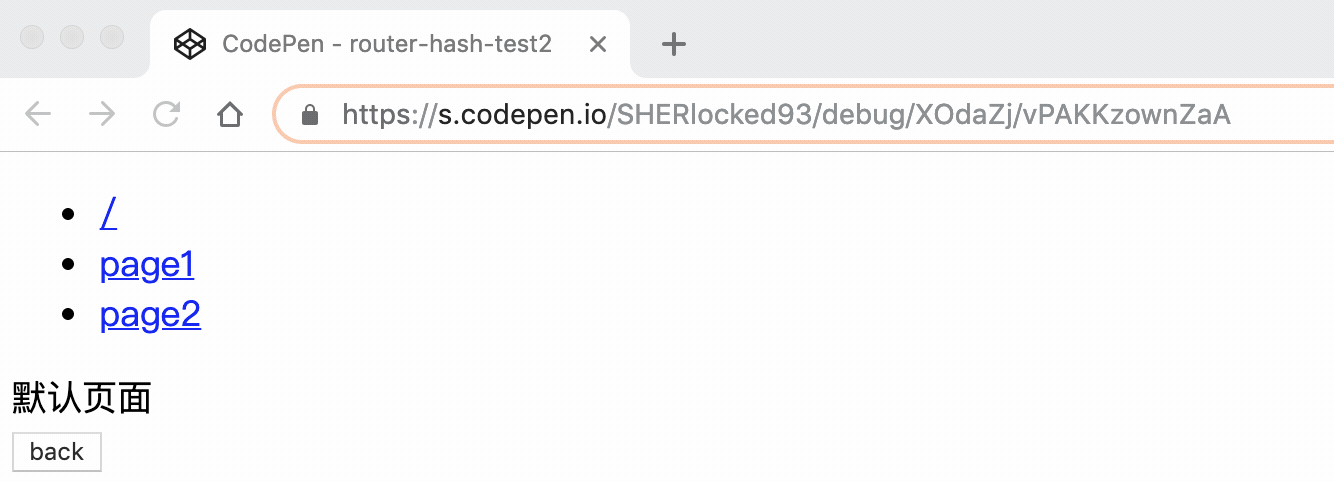Viewport: 1334px width, 482px height.
Task: View site info via lock icon
Action: [x=310, y=116]
